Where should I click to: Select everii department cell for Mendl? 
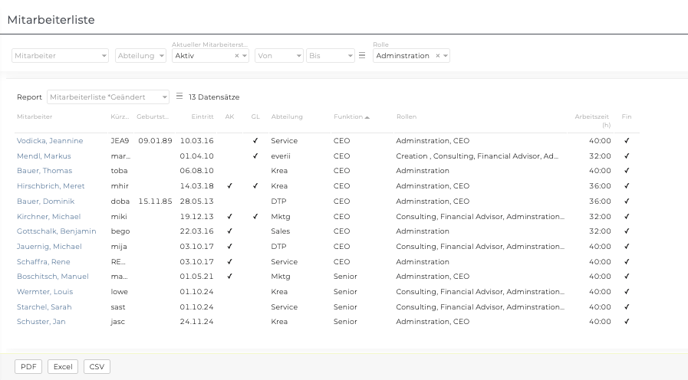pos(280,156)
